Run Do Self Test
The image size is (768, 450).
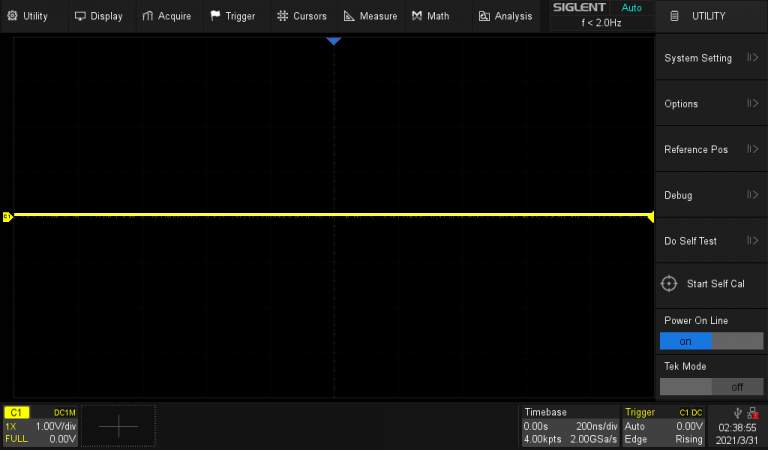pos(710,241)
